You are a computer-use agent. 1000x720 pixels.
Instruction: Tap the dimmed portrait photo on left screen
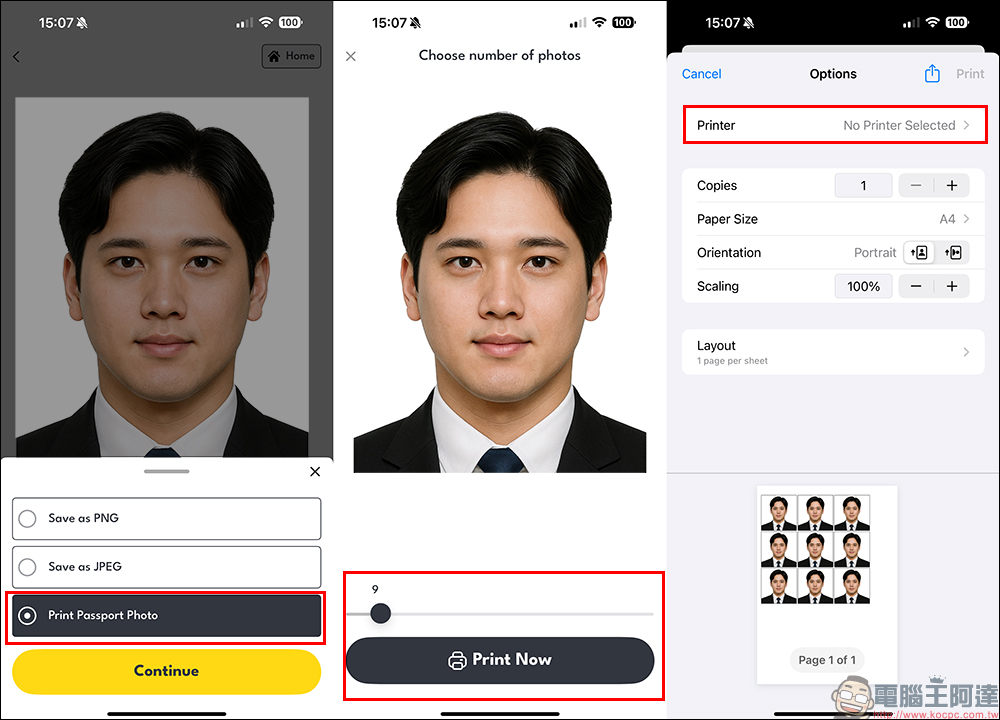tap(162, 277)
